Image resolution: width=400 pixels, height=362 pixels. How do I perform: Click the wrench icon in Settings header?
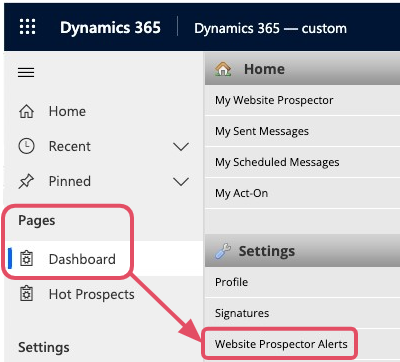coord(223,251)
